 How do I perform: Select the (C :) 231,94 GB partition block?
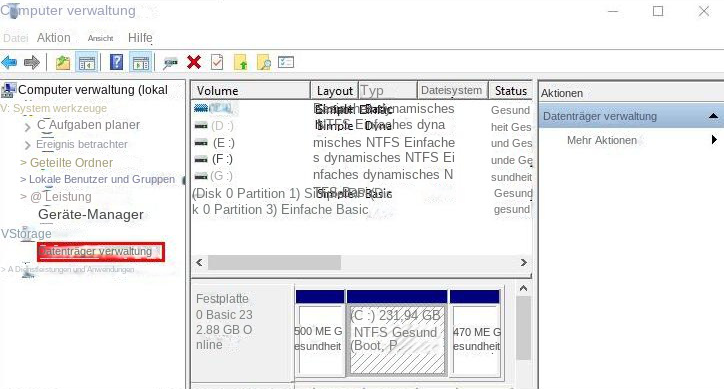pos(397,333)
